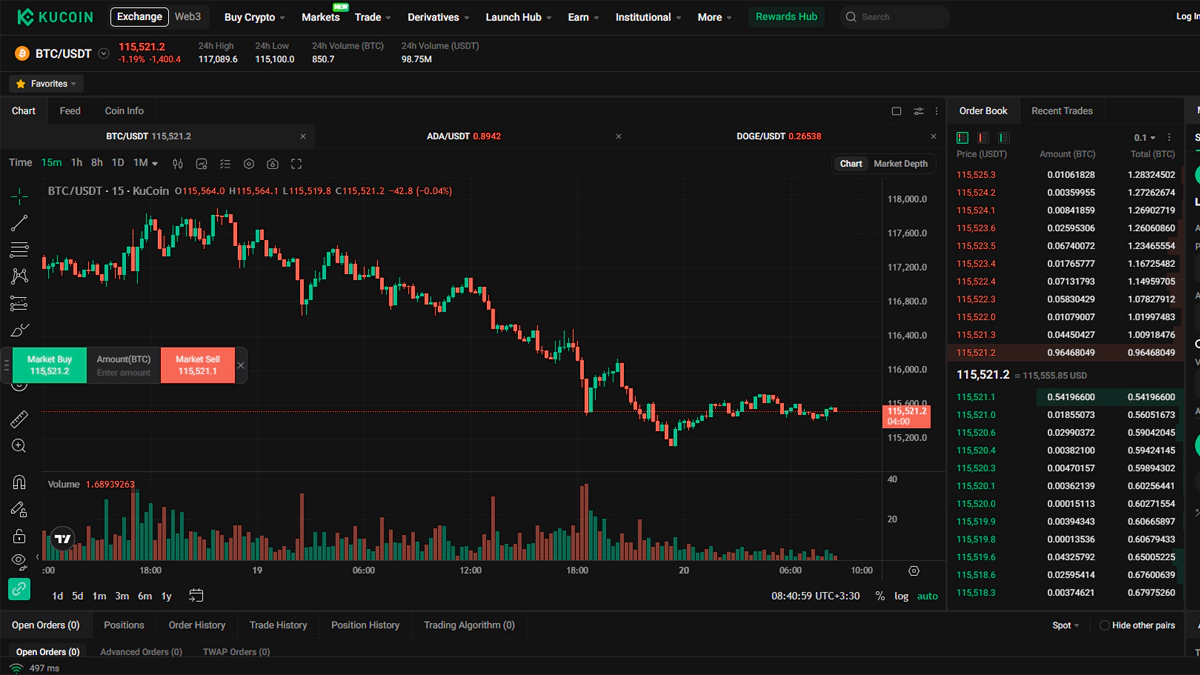Open the Spot market type dropdown
This screenshot has height=675, width=1200.
(x=1066, y=626)
